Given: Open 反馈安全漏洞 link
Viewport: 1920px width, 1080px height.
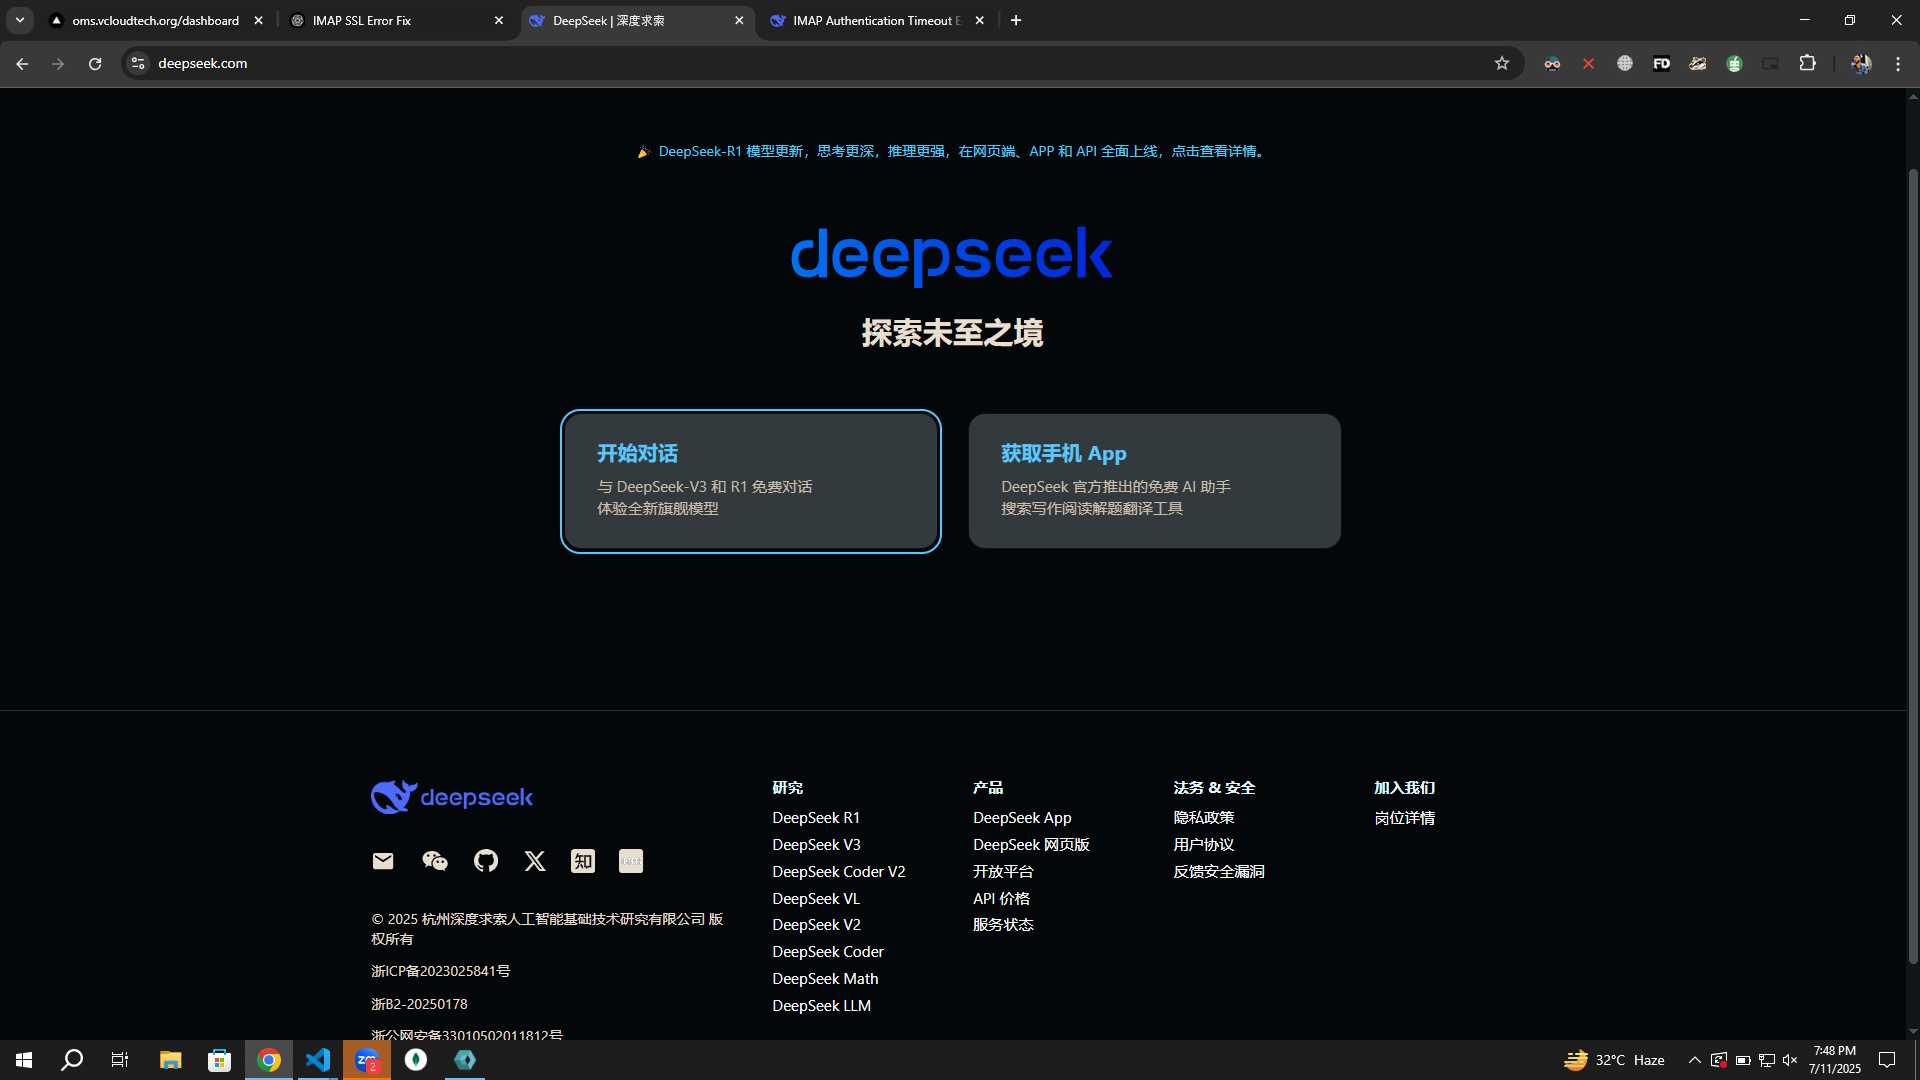Looking at the screenshot, I should pyautogui.click(x=1219, y=872).
